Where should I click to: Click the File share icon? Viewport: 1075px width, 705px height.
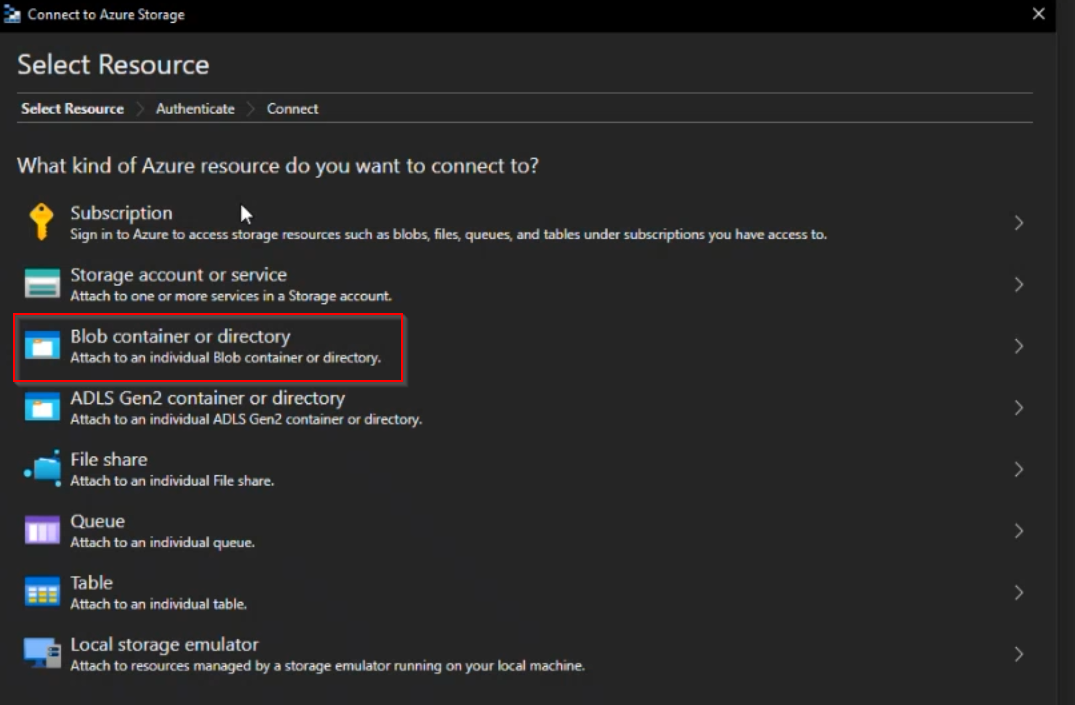click(x=42, y=469)
